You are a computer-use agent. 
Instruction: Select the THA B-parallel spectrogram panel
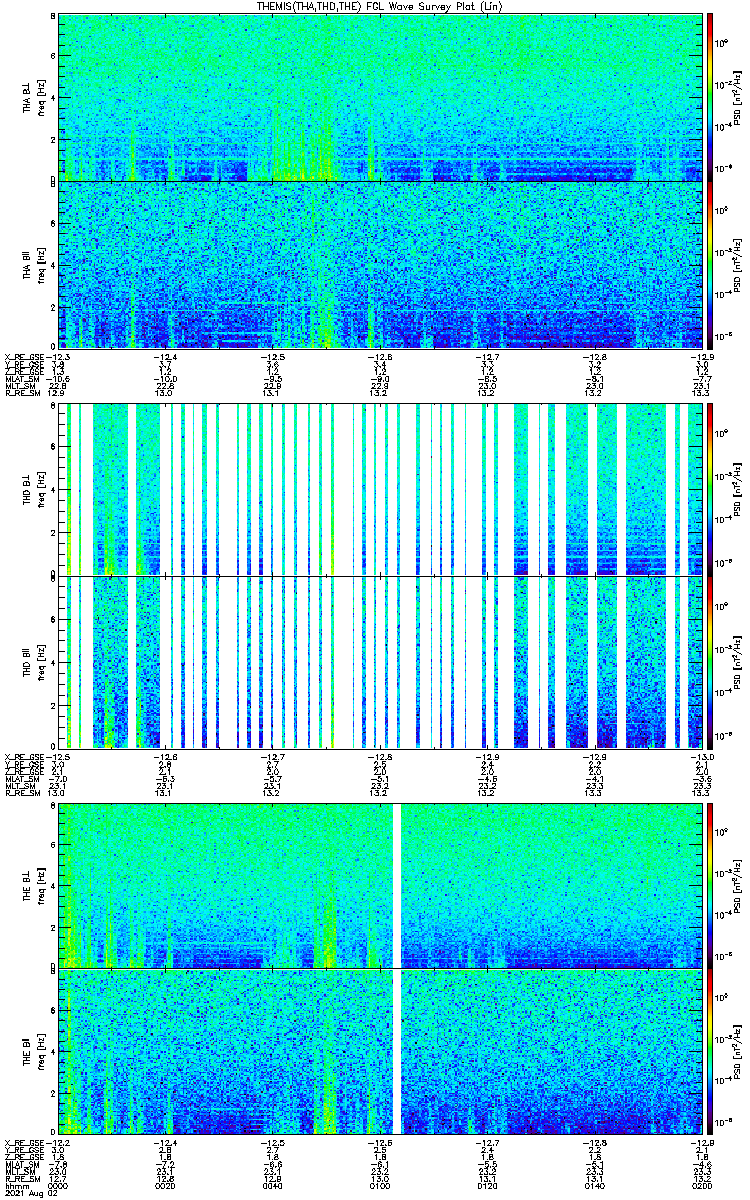coord(379,264)
